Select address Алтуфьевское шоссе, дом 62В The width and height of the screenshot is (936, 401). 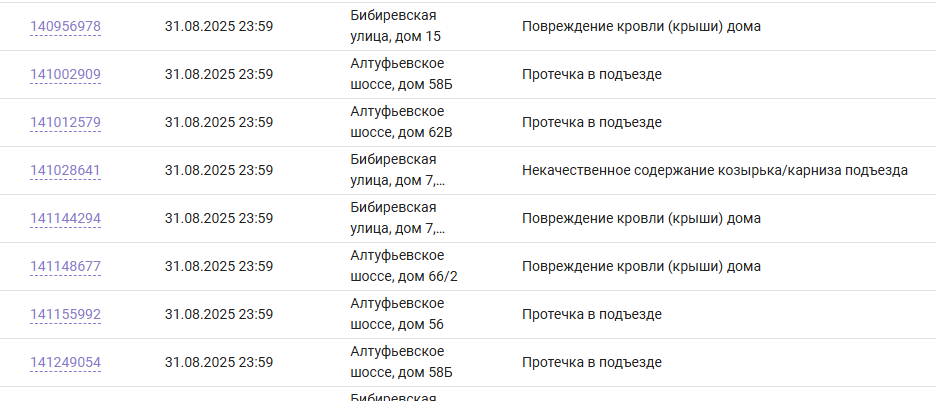401,122
